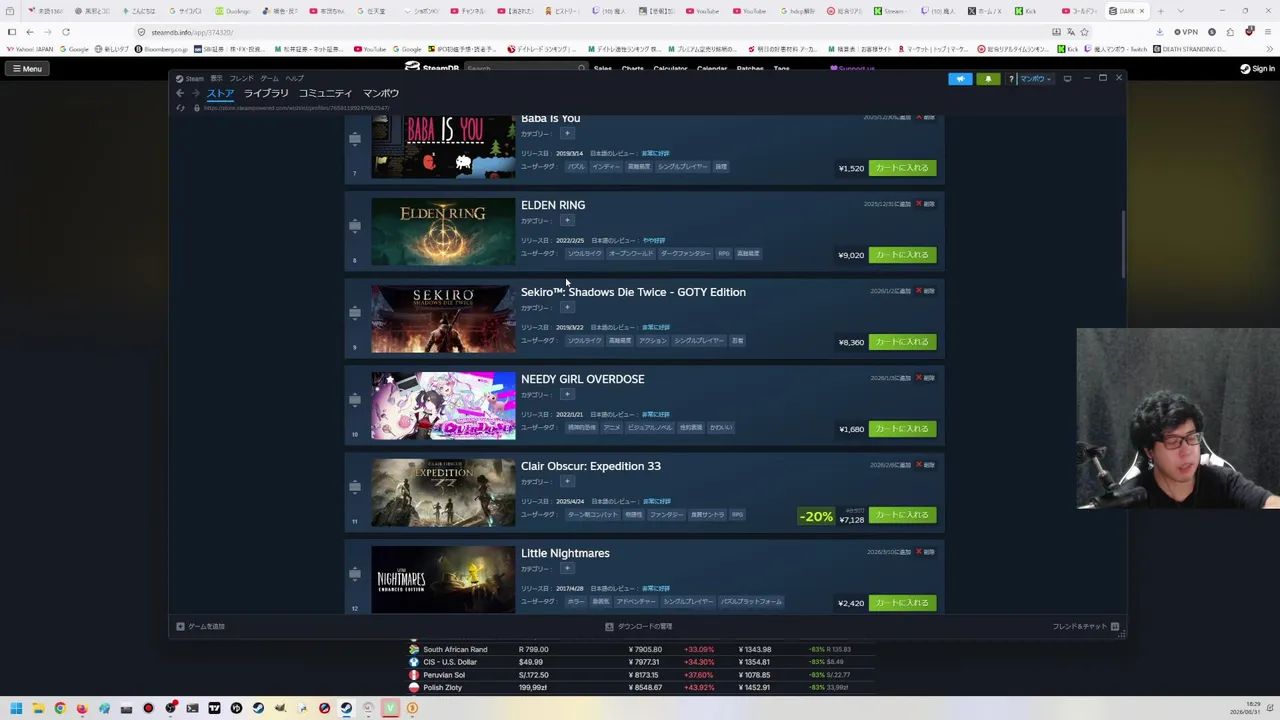This screenshot has width=1280, height=720.
Task: Open the マンボウ profile tab
Action: (x=381, y=93)
